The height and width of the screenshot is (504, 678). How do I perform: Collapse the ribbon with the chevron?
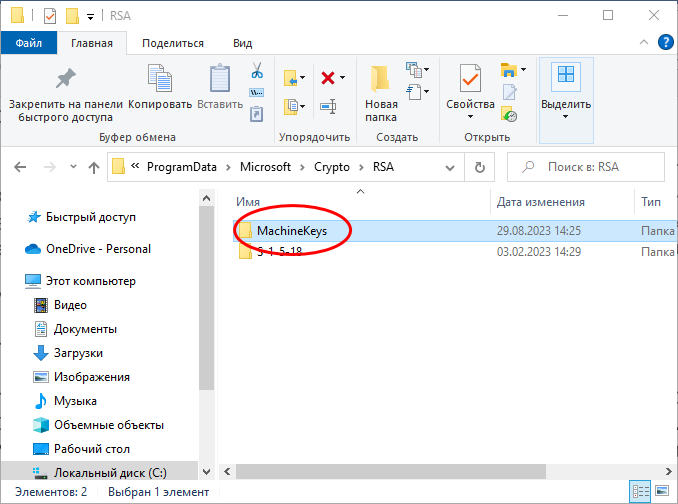tap(644, 42)
